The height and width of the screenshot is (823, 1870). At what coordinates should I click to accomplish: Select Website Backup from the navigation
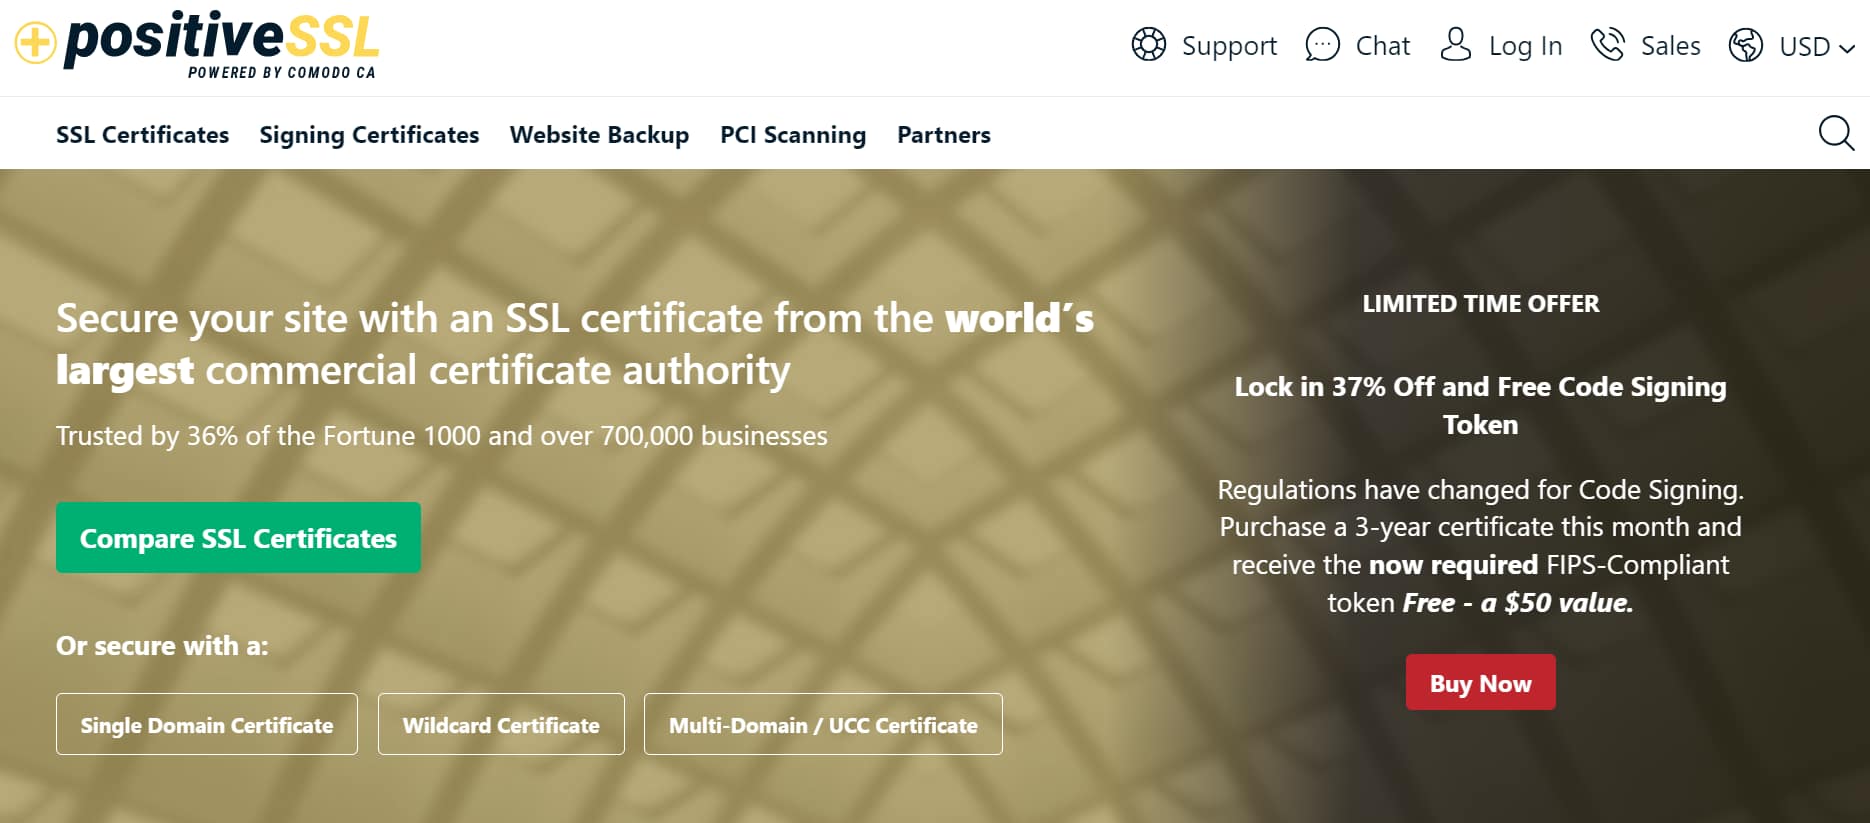coord(598,134)
